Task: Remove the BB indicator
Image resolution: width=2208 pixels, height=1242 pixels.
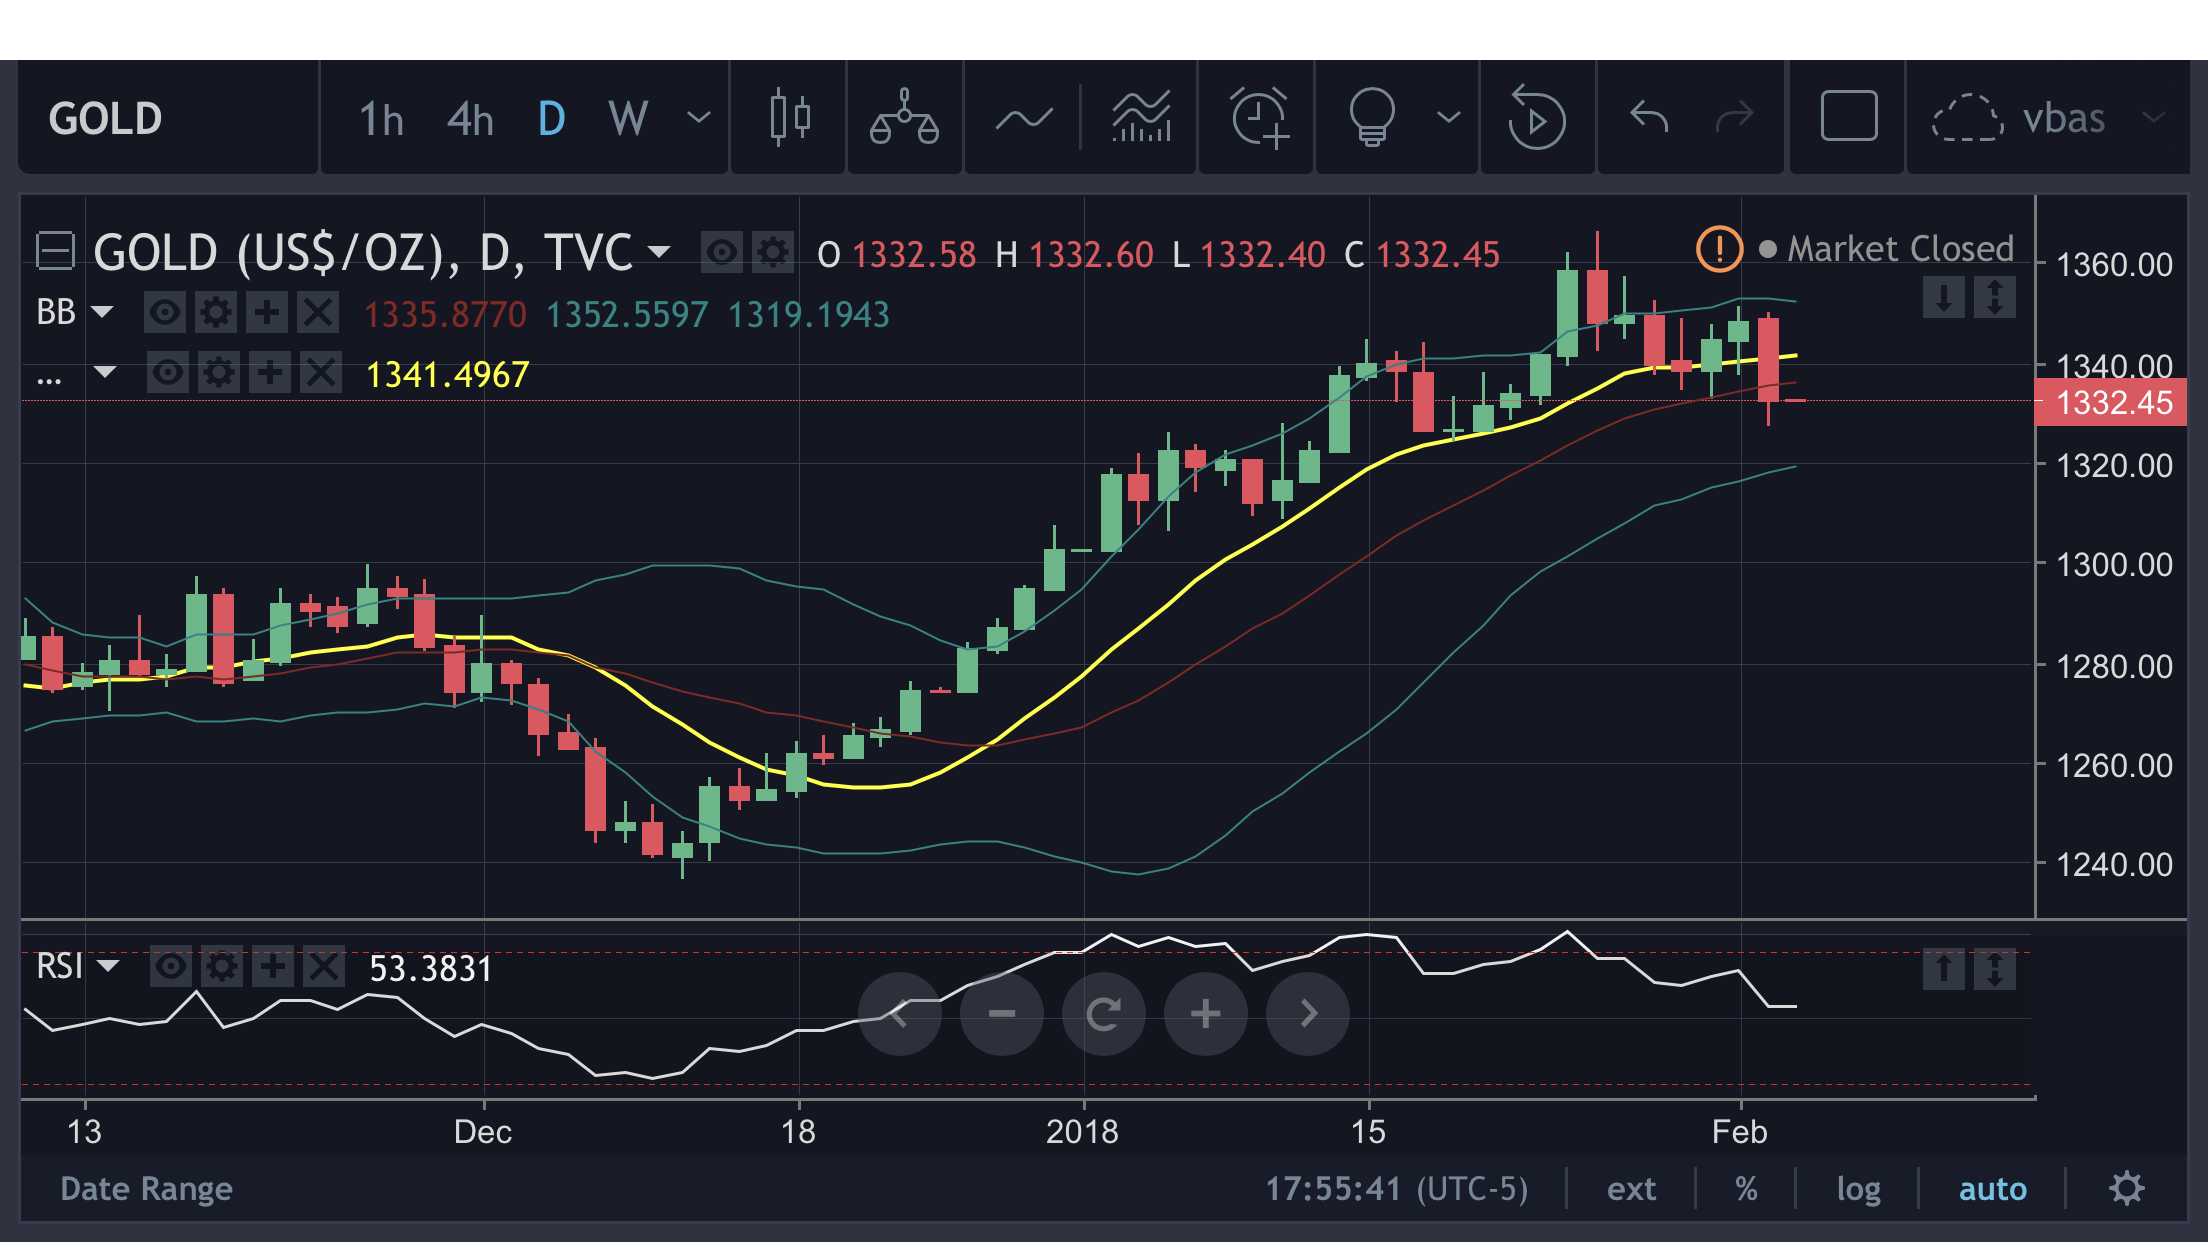Action: click(x=318, y=313)
